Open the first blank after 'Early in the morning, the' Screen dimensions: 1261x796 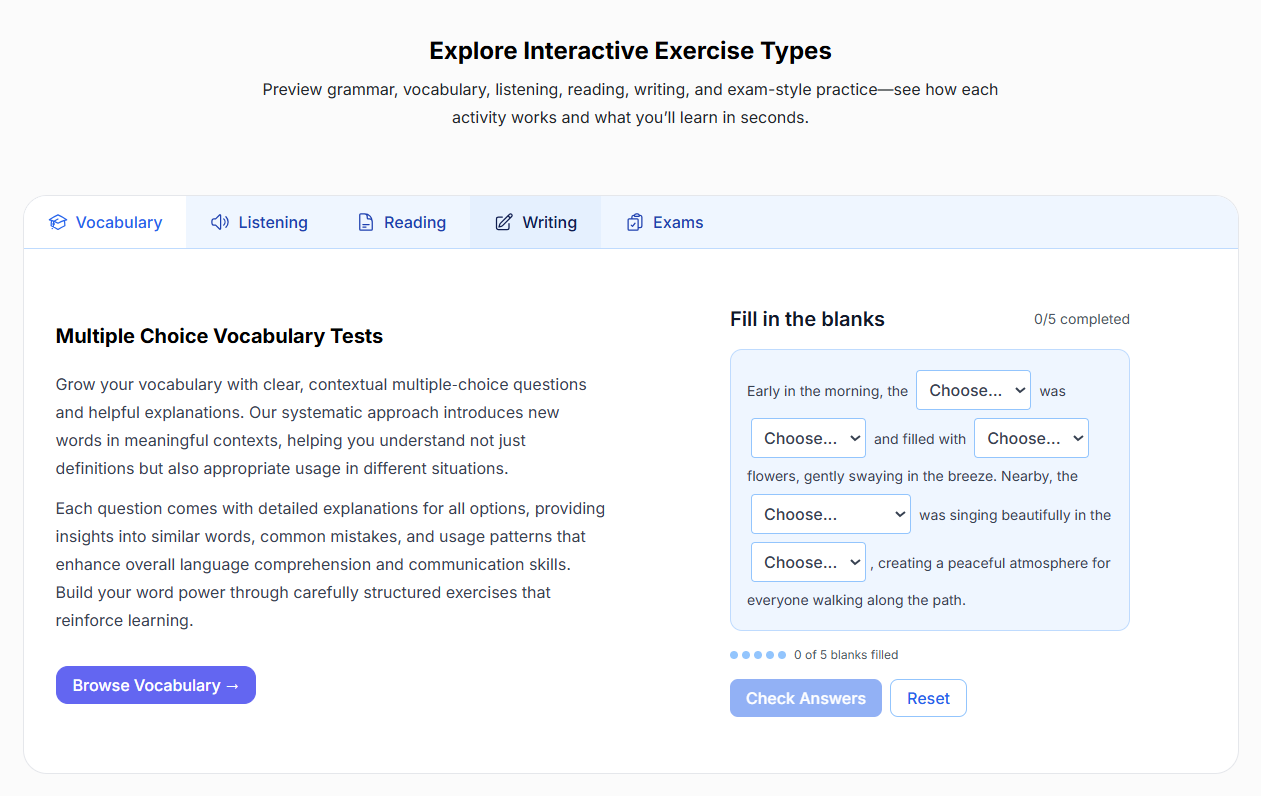[973, 390]
